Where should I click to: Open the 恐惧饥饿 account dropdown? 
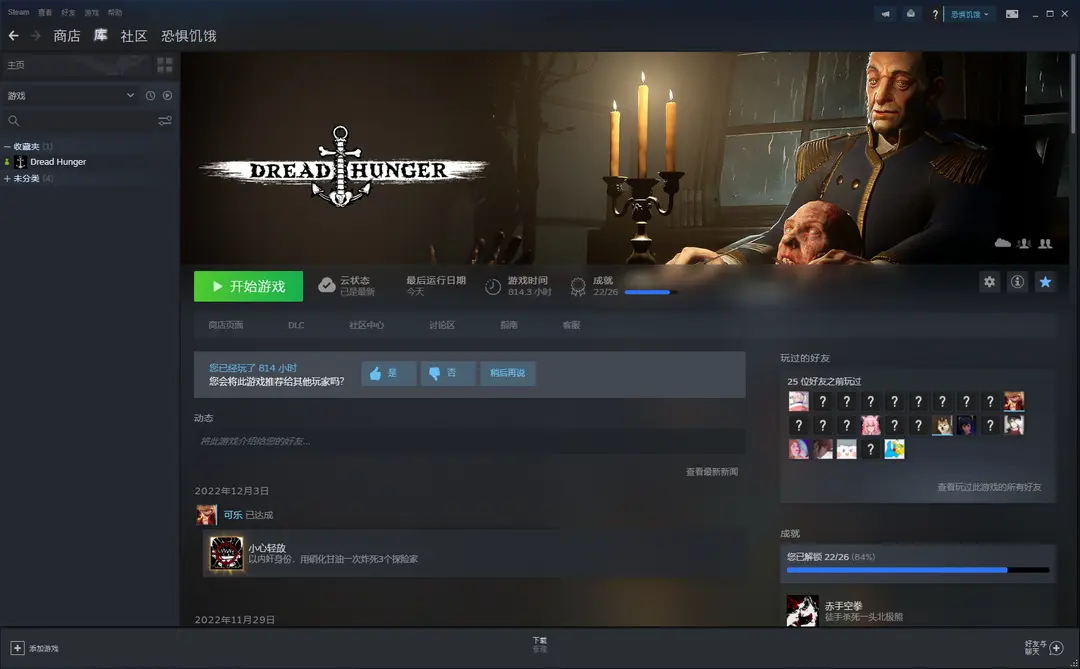[x=970, y=14]
